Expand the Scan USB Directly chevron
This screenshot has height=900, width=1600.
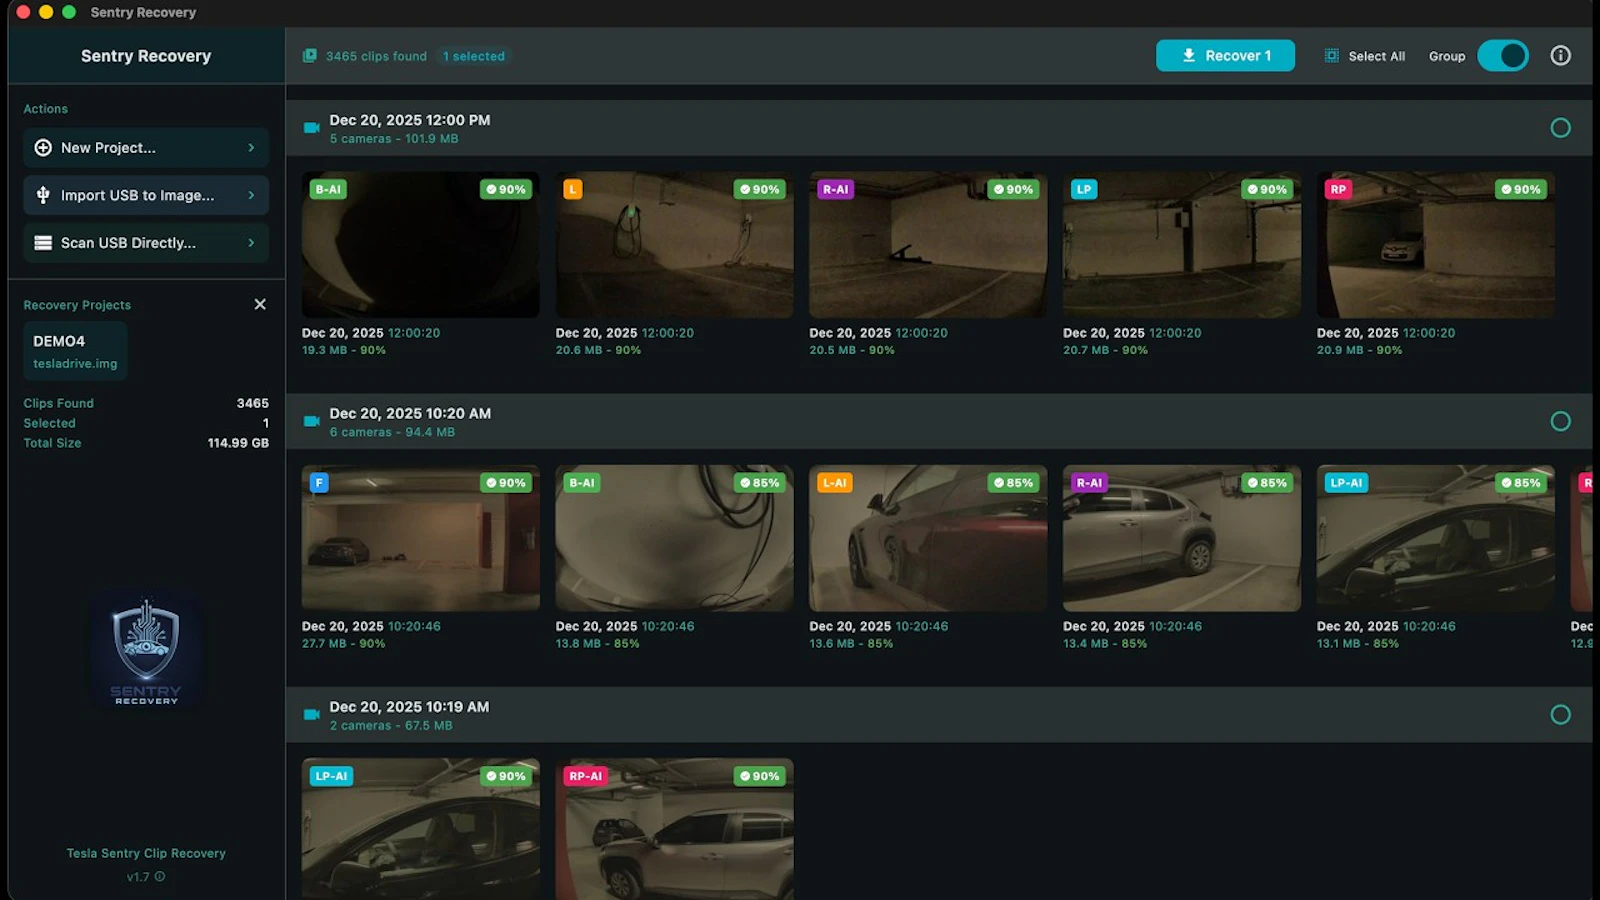[251, 243]
